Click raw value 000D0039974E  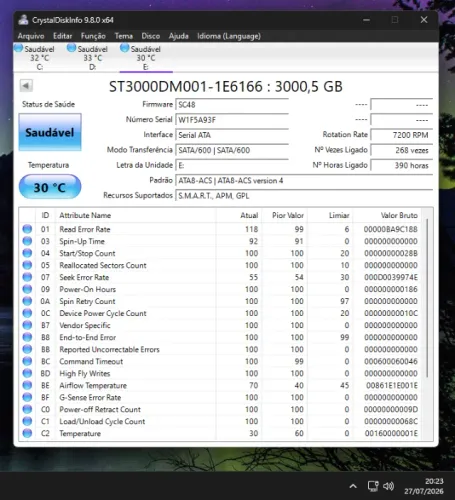[x=390, y=277]
